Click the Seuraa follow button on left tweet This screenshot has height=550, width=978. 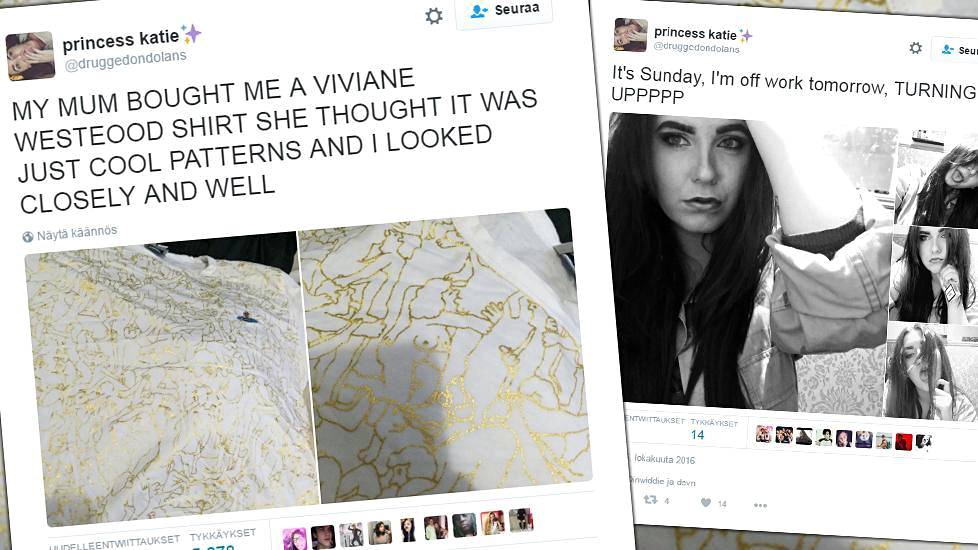point(504,11)
